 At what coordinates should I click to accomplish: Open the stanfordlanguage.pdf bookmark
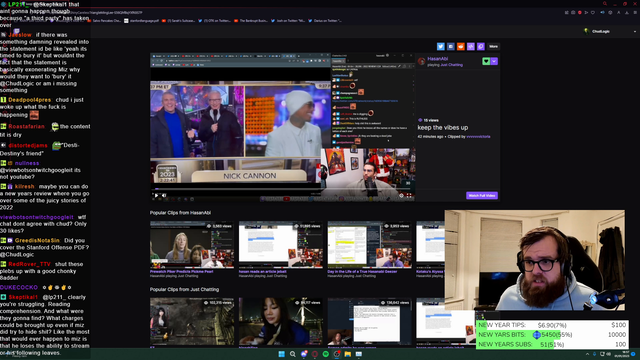(142, 20)
